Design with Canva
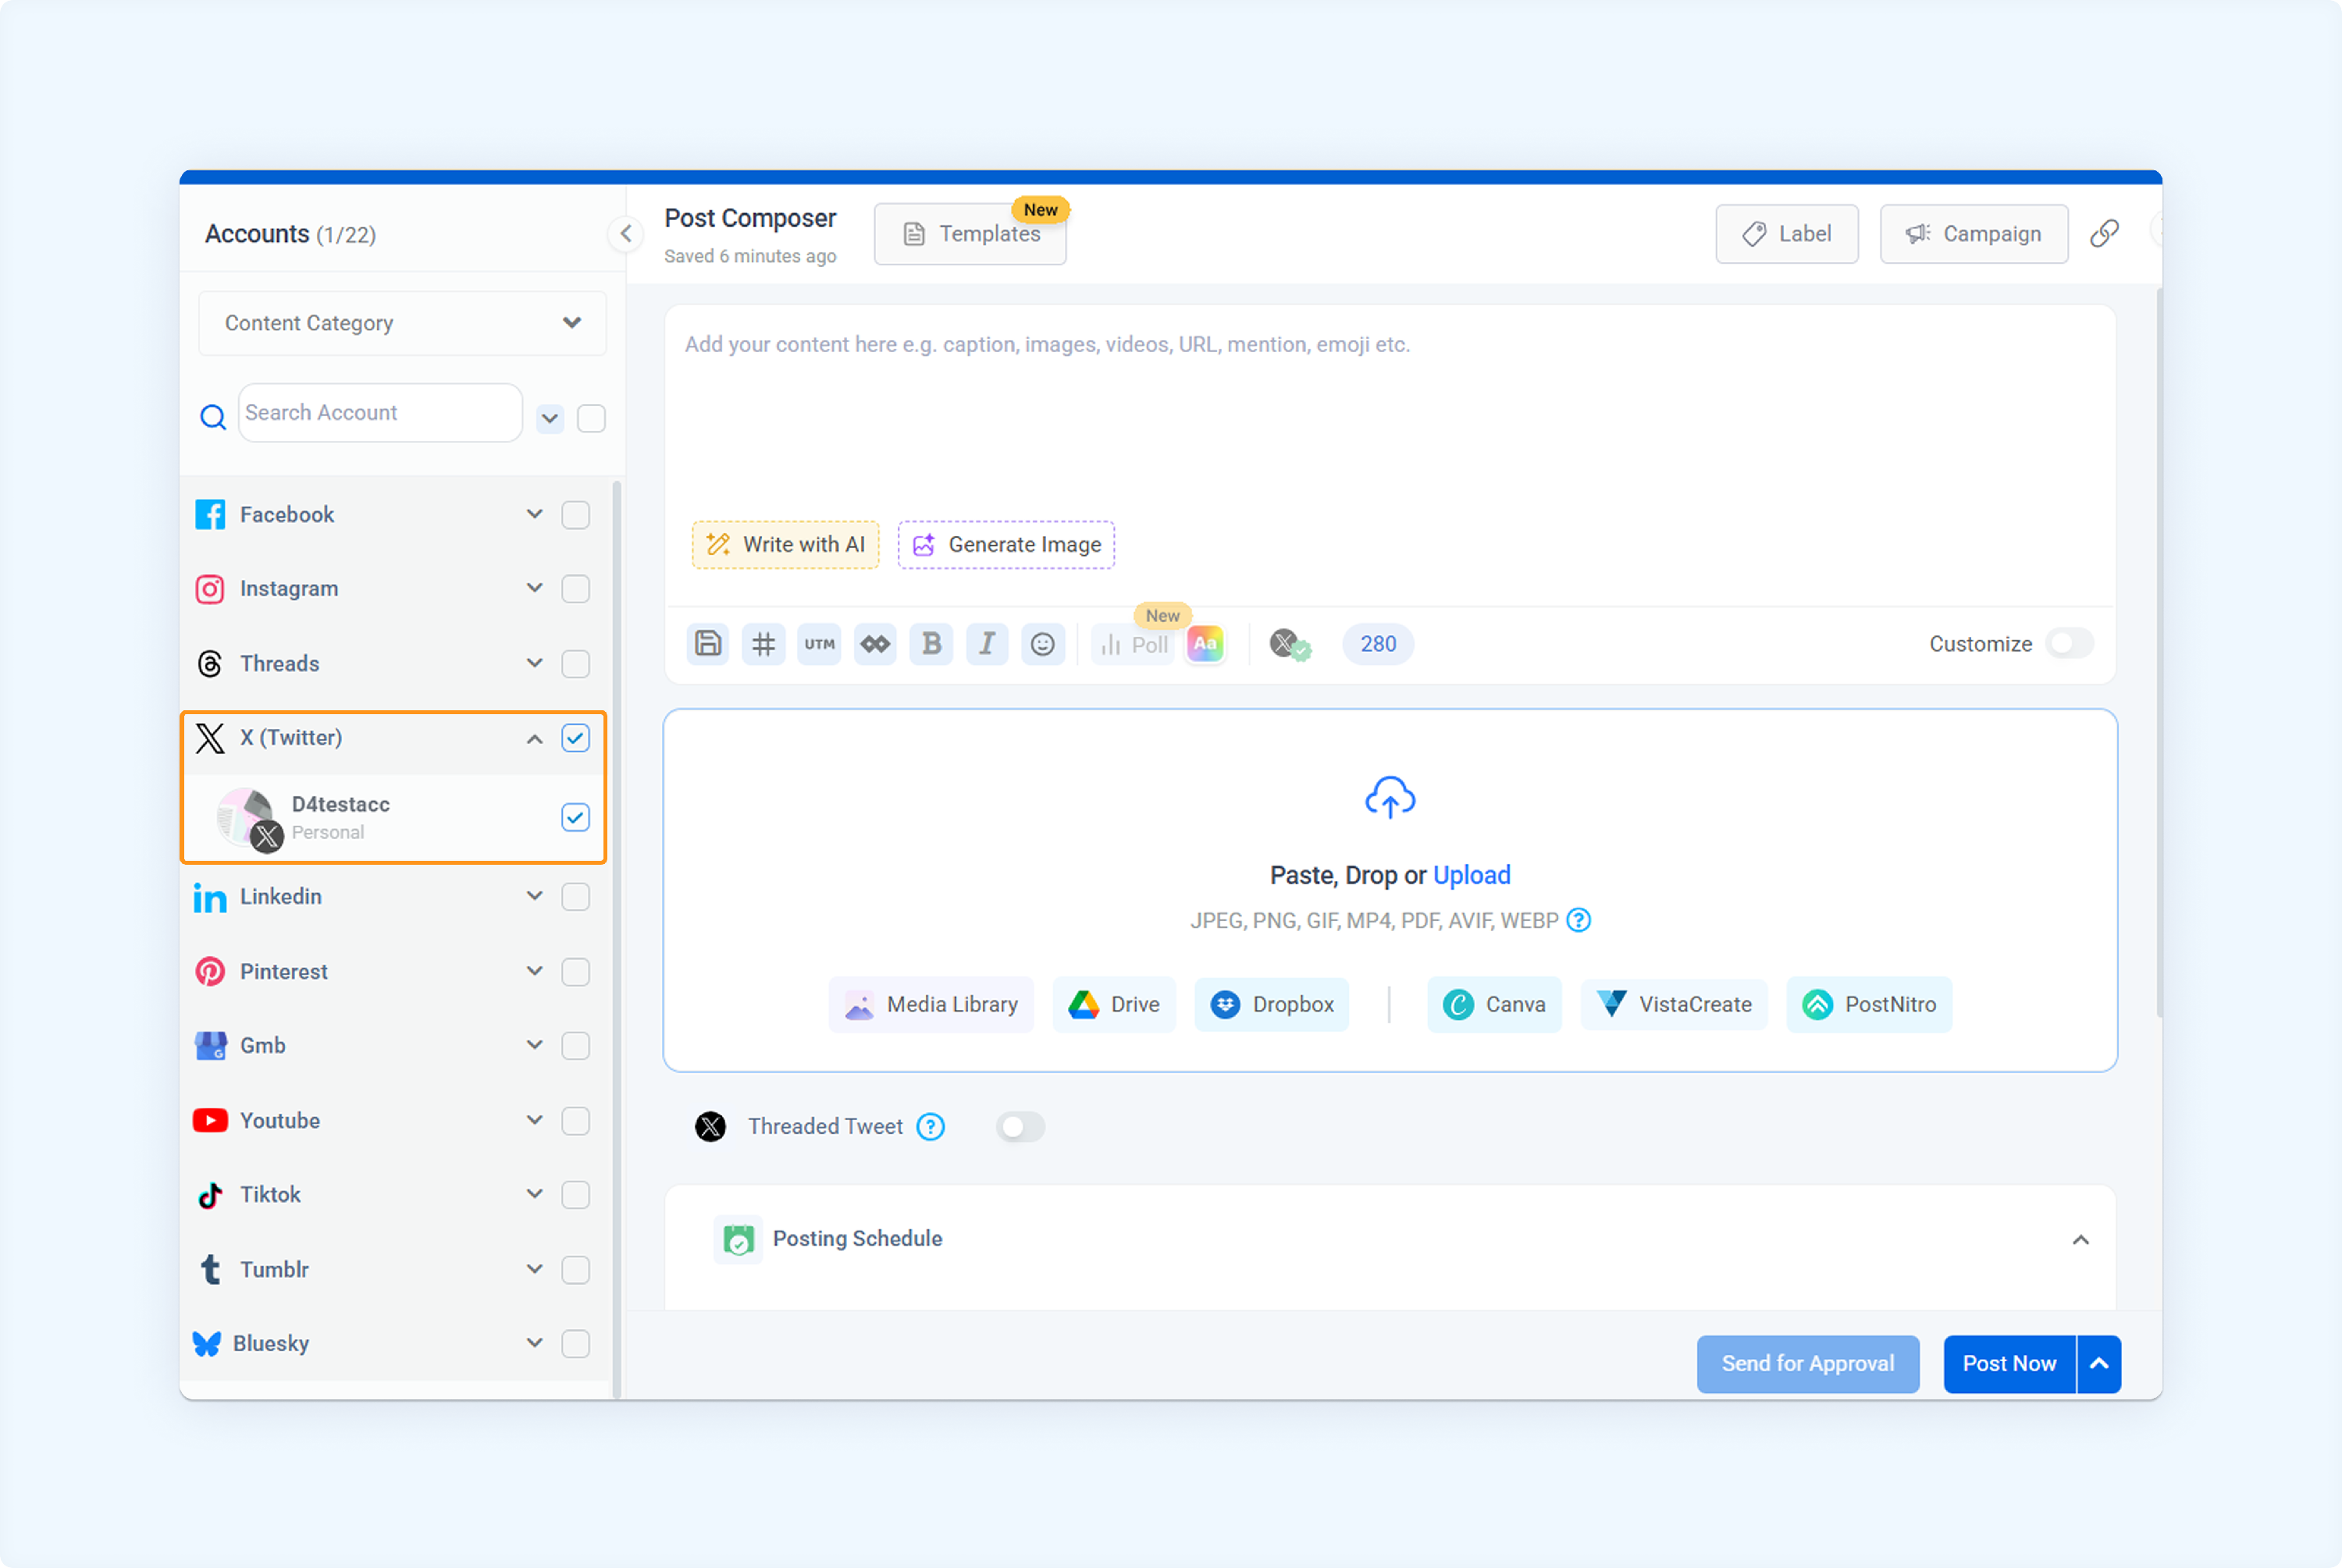 coord(1494,1005)
